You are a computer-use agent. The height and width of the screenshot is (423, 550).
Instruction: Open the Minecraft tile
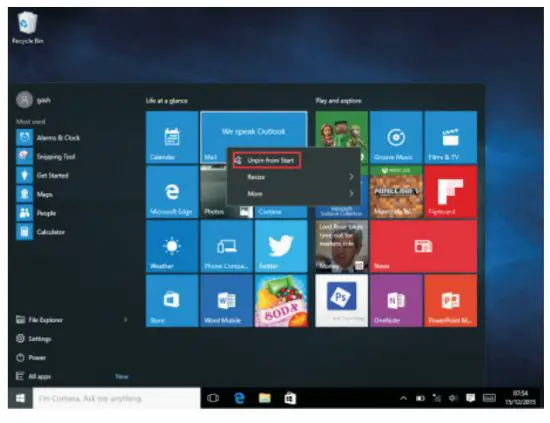[396, 192]
